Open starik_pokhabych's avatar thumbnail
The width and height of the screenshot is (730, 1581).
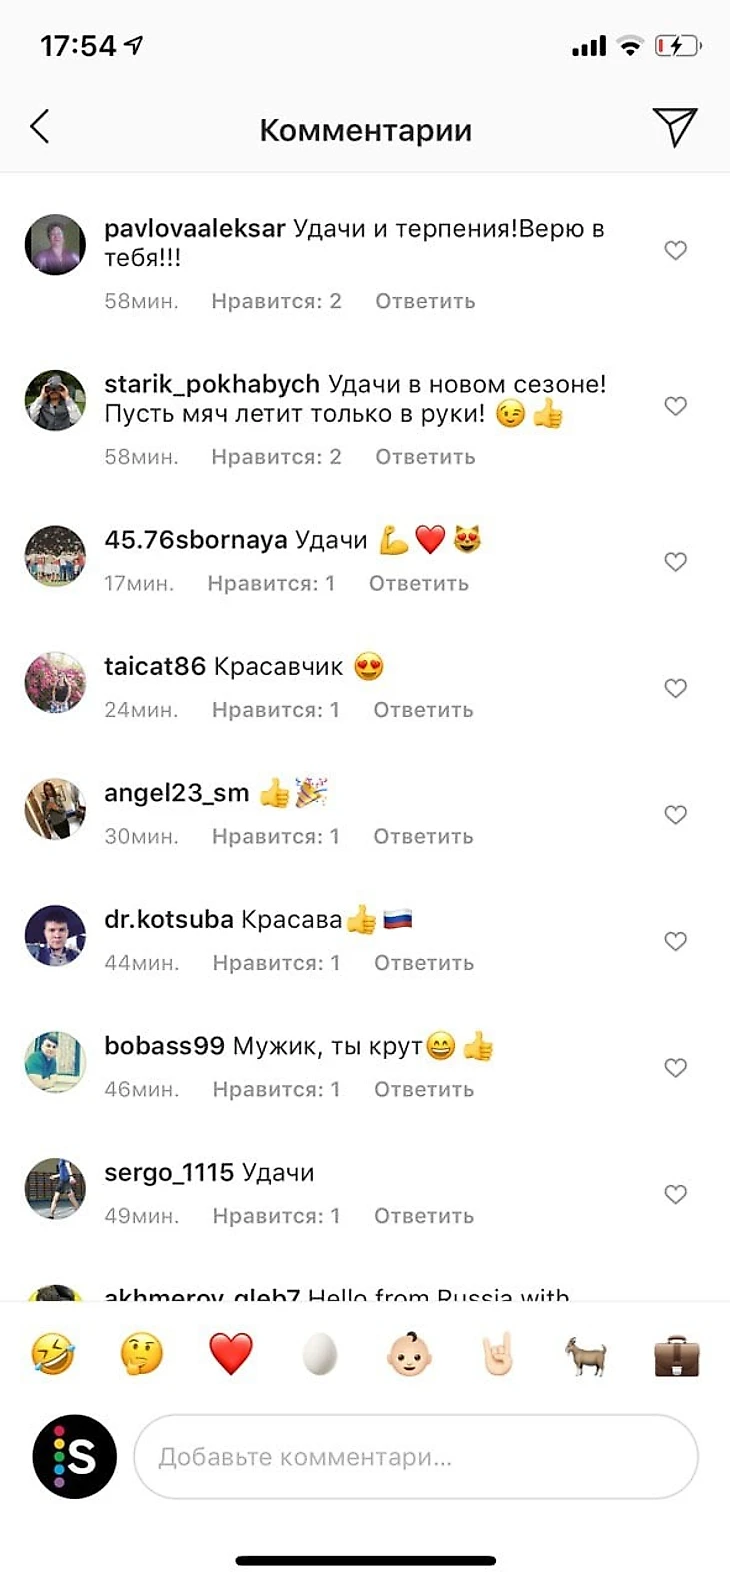point(55,400)
